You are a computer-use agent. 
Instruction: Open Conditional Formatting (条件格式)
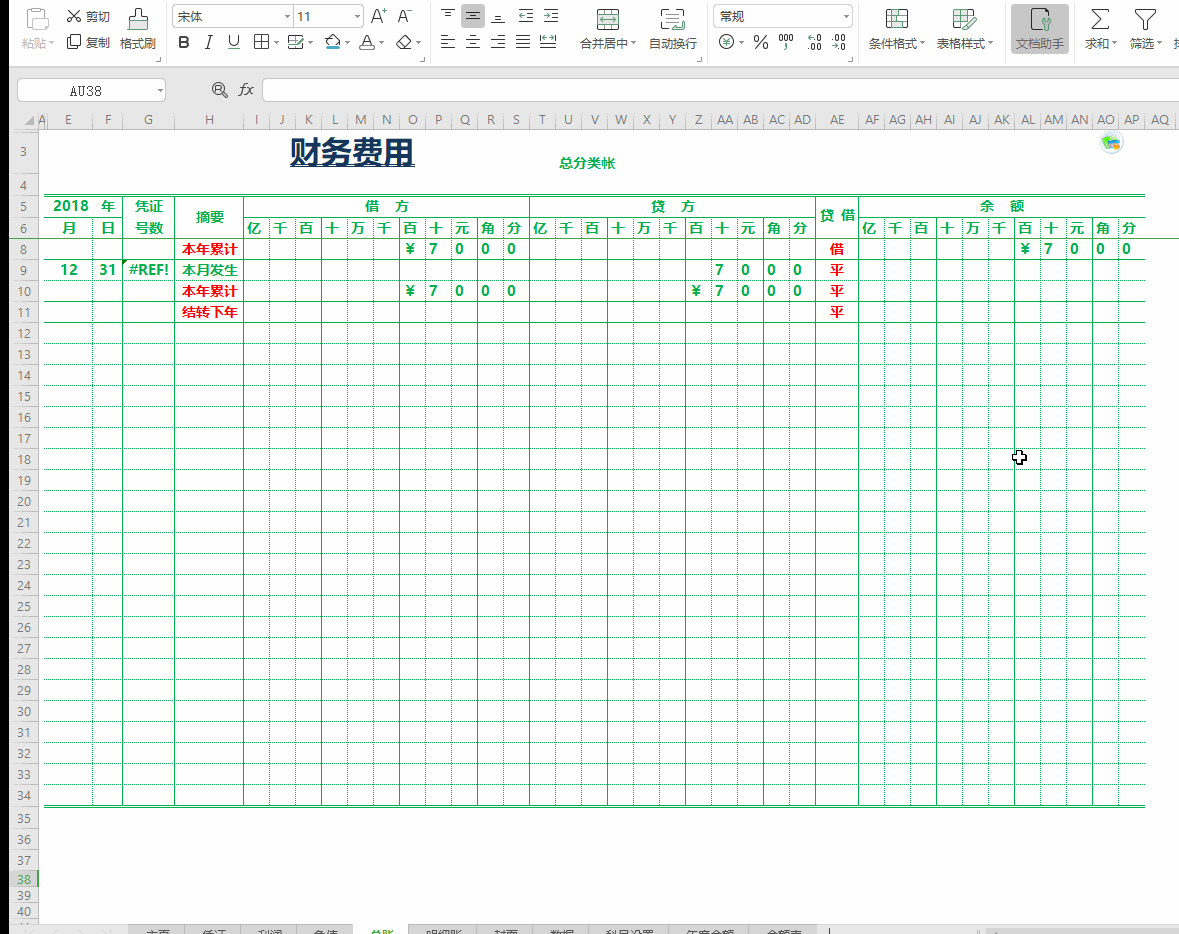[896, 29]
